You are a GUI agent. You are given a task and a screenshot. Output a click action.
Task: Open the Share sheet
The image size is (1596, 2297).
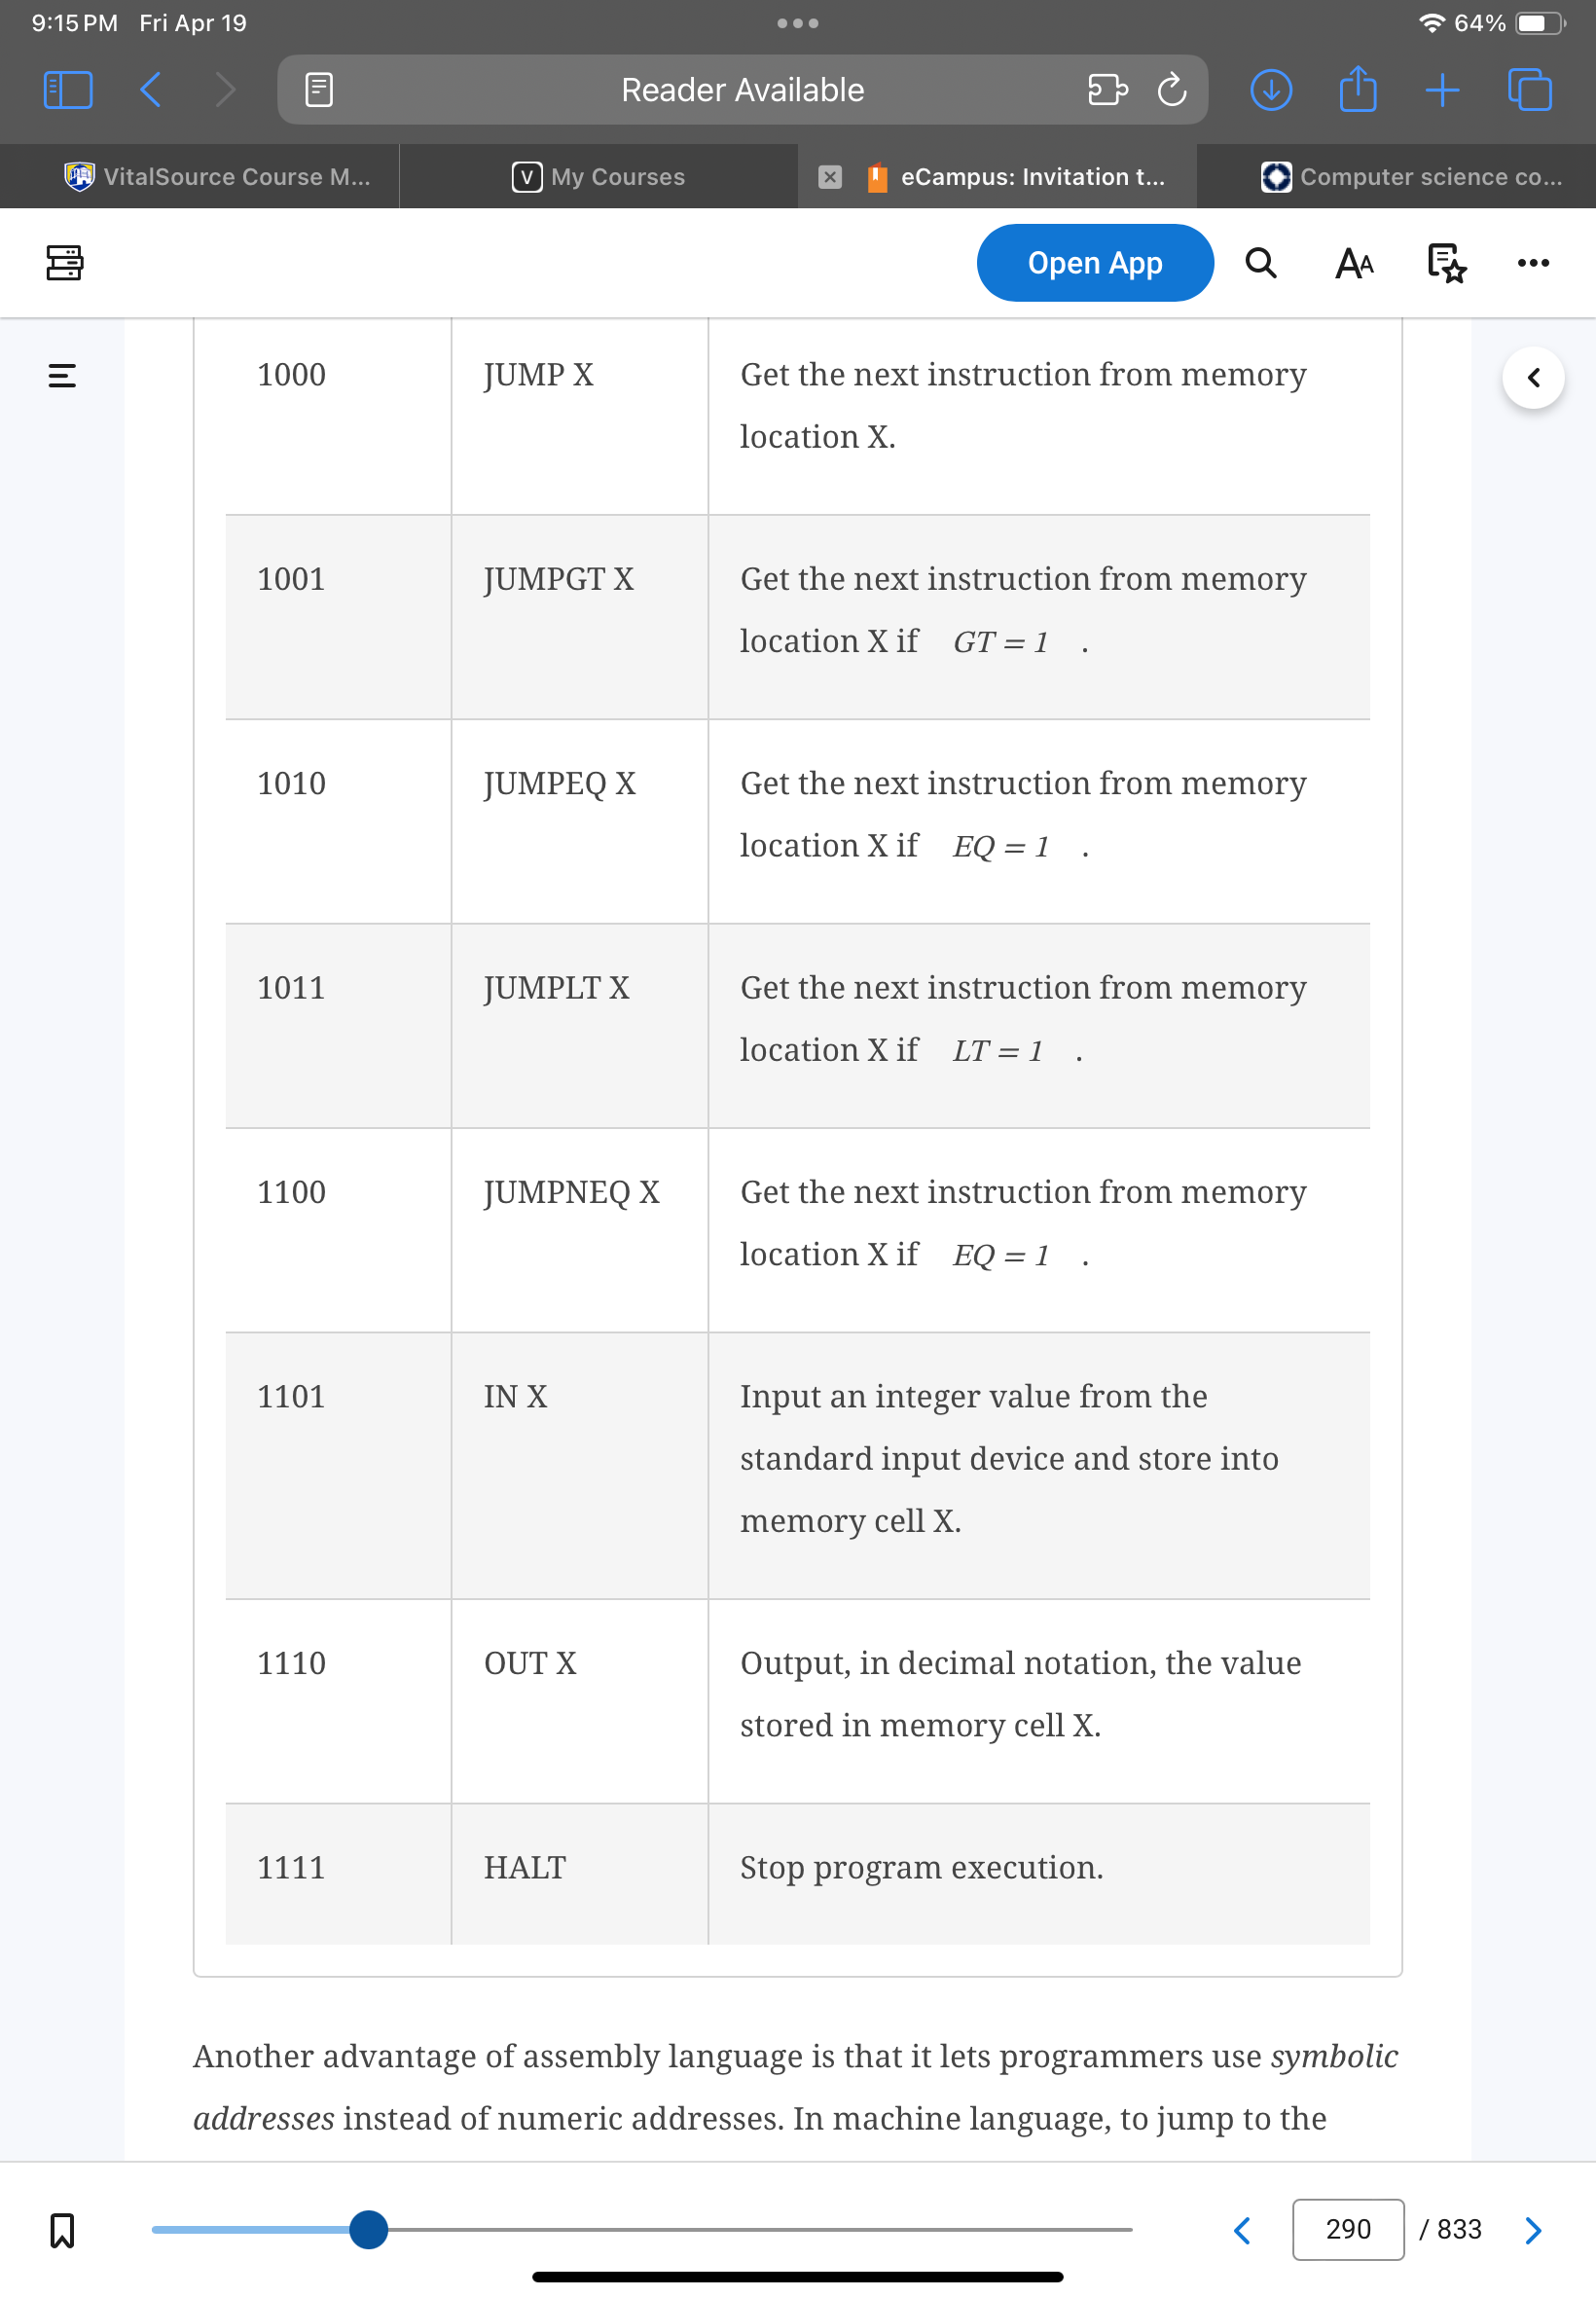pos(1357,88)
